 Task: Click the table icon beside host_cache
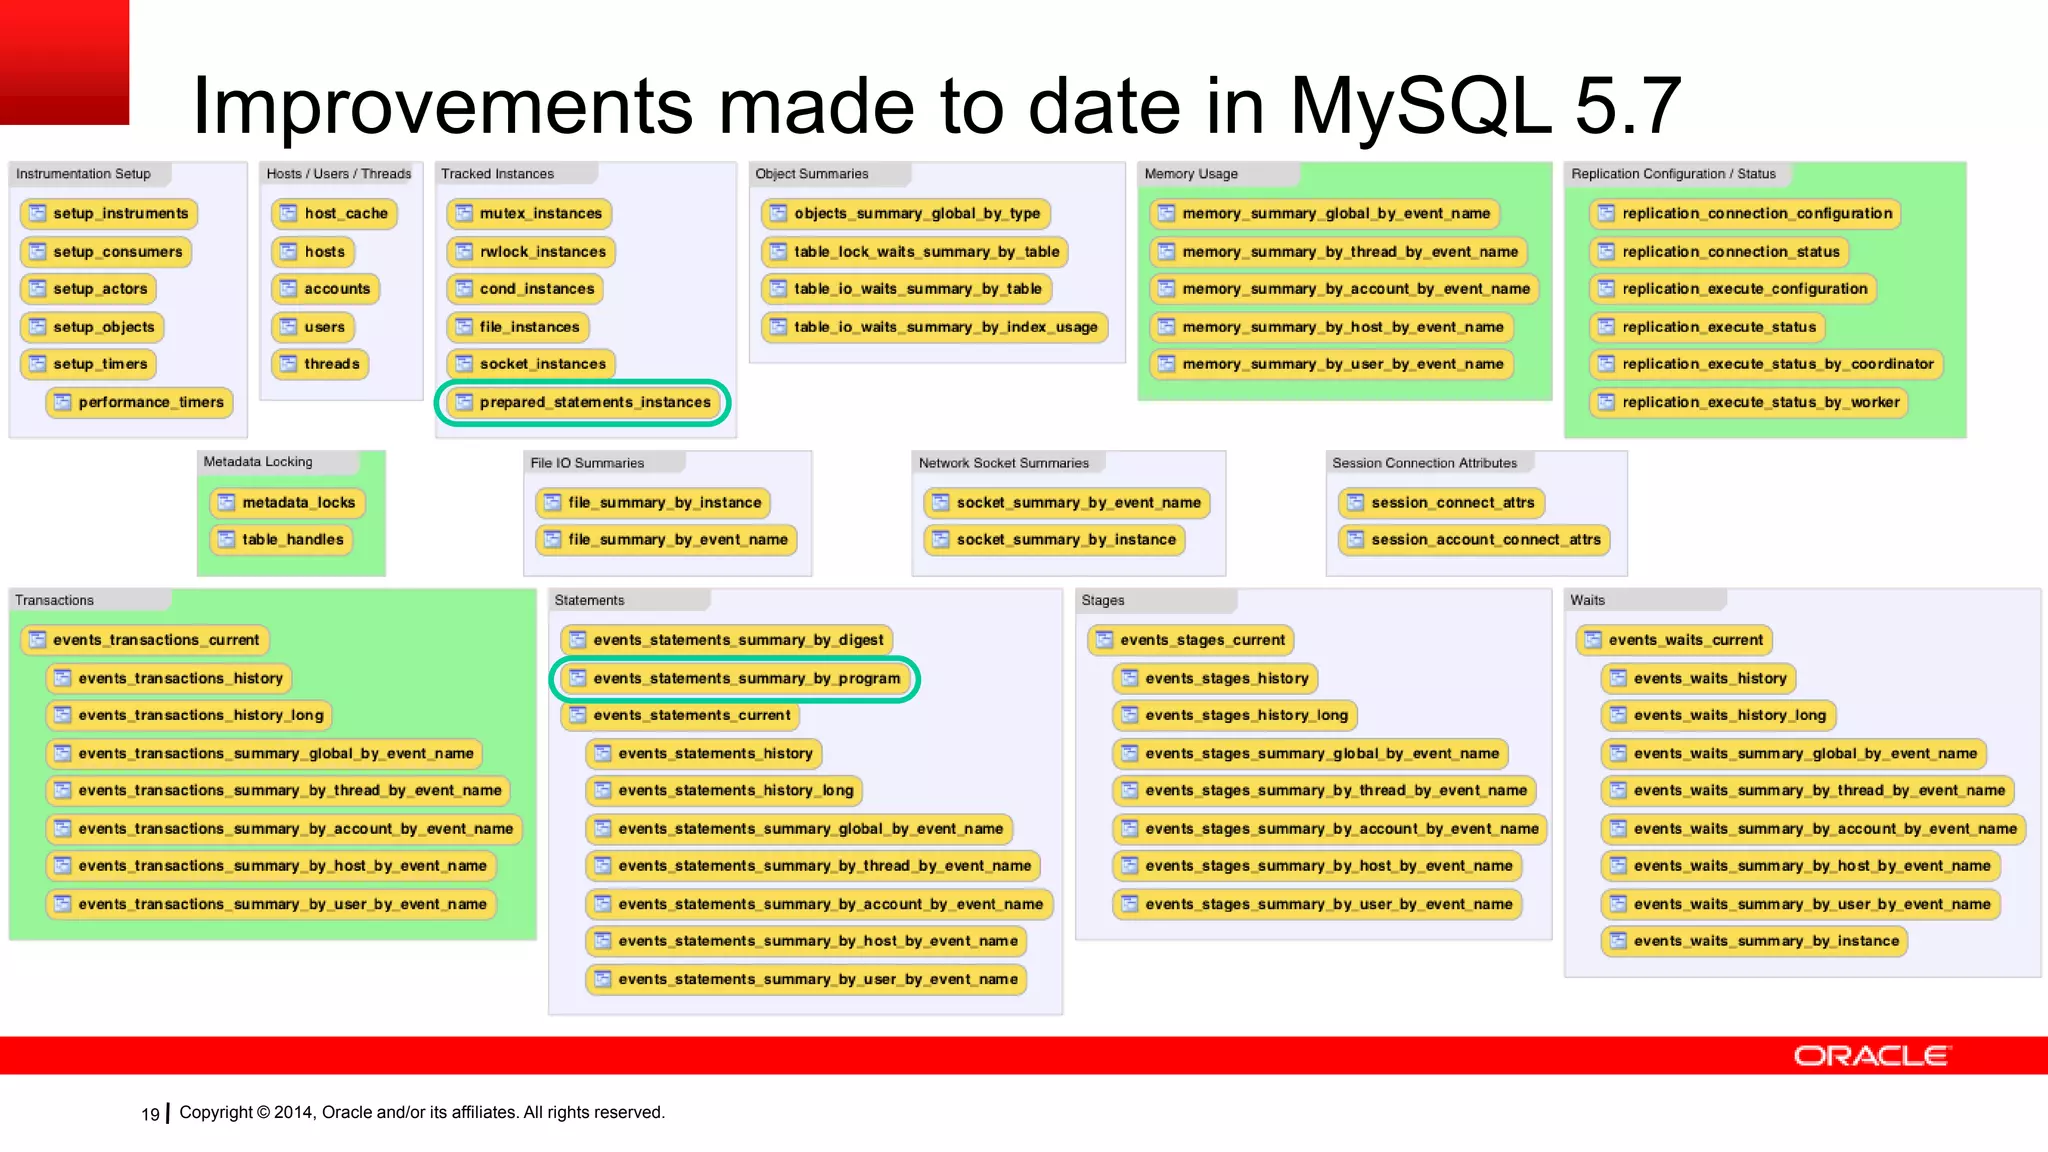click(289, 213)
